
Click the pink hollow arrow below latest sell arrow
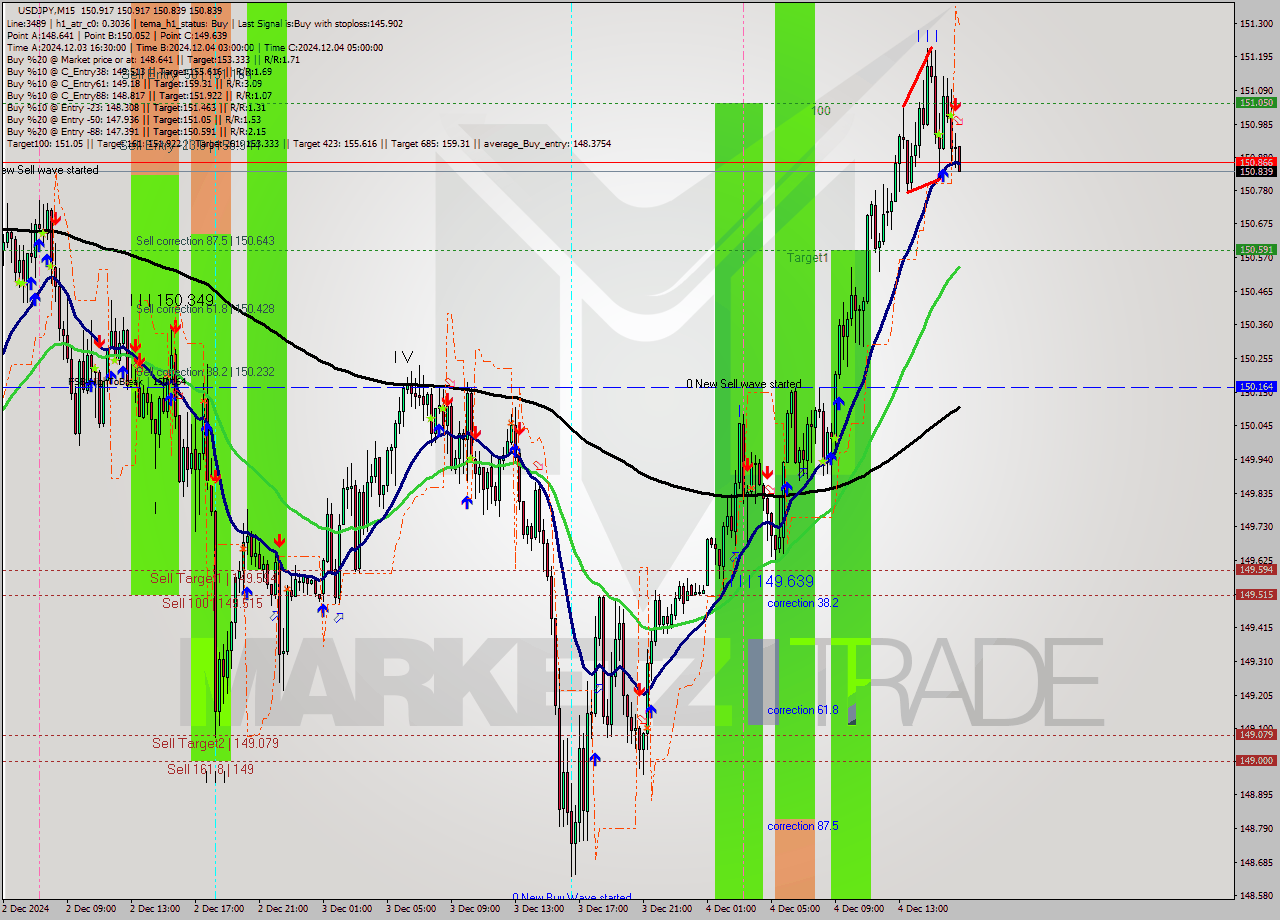pyautogui.click(x=958, y=120)
